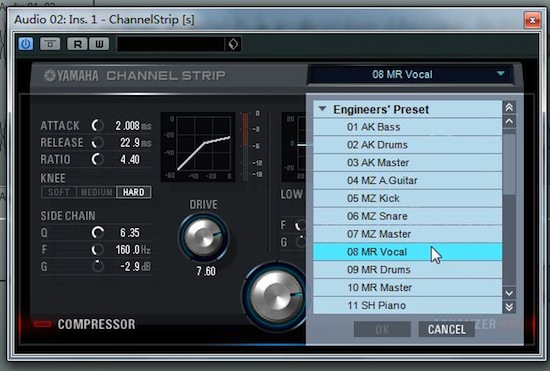The height and width of the screenshot is (371, 550).
Task: Click the single down arrow of preset list
Action: tap(509, 293)
